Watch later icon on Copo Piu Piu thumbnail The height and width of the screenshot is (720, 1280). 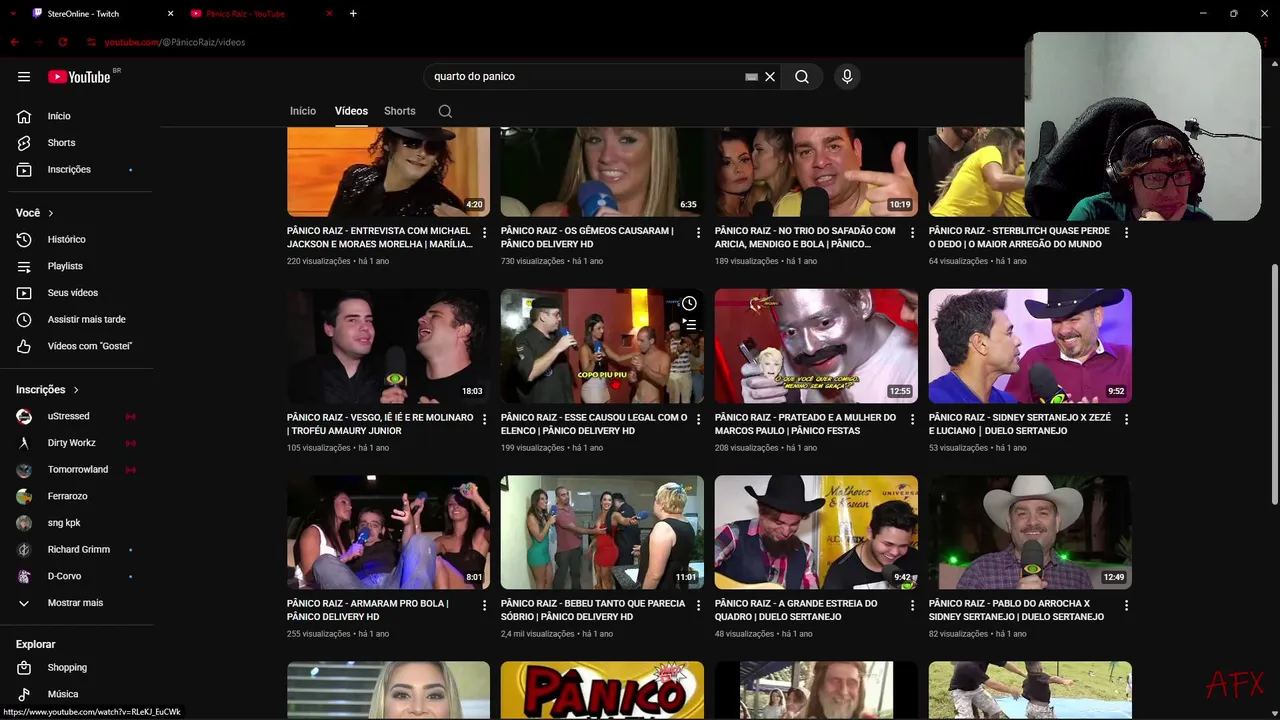[x=689, y=303]
